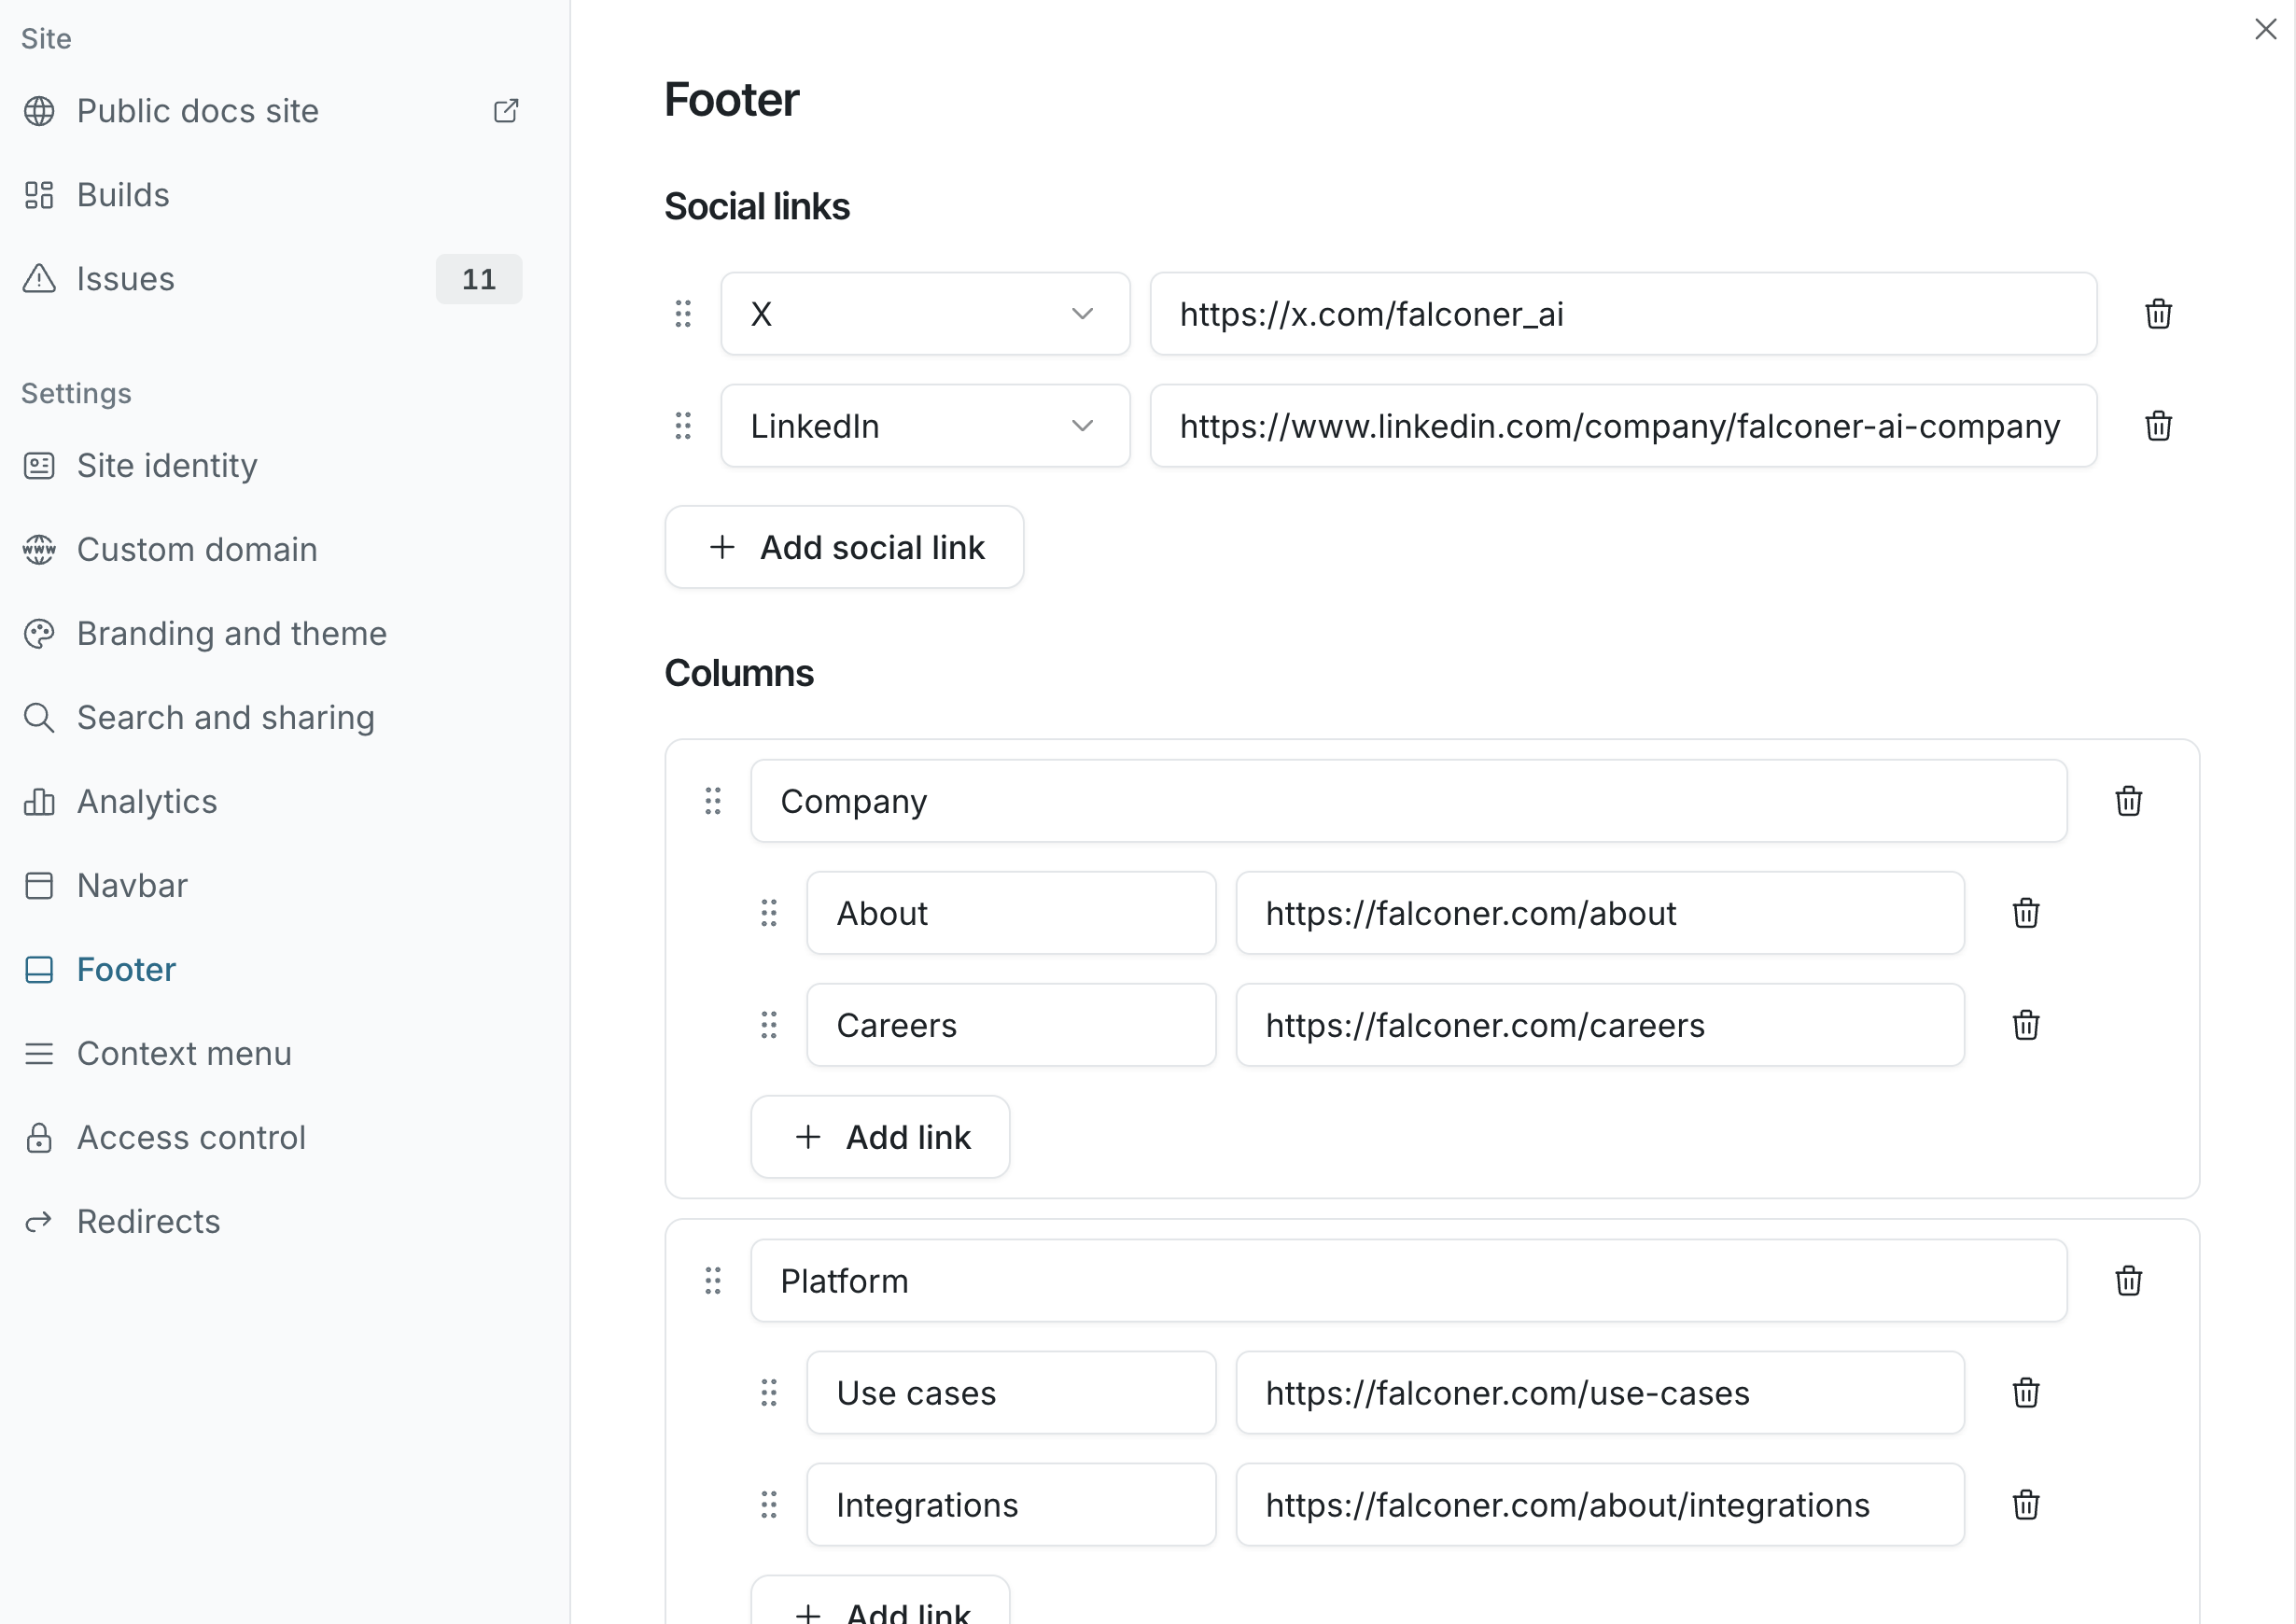Click the Access control lock icon
This screenshot has height=1624, width=2296.
39,1138
